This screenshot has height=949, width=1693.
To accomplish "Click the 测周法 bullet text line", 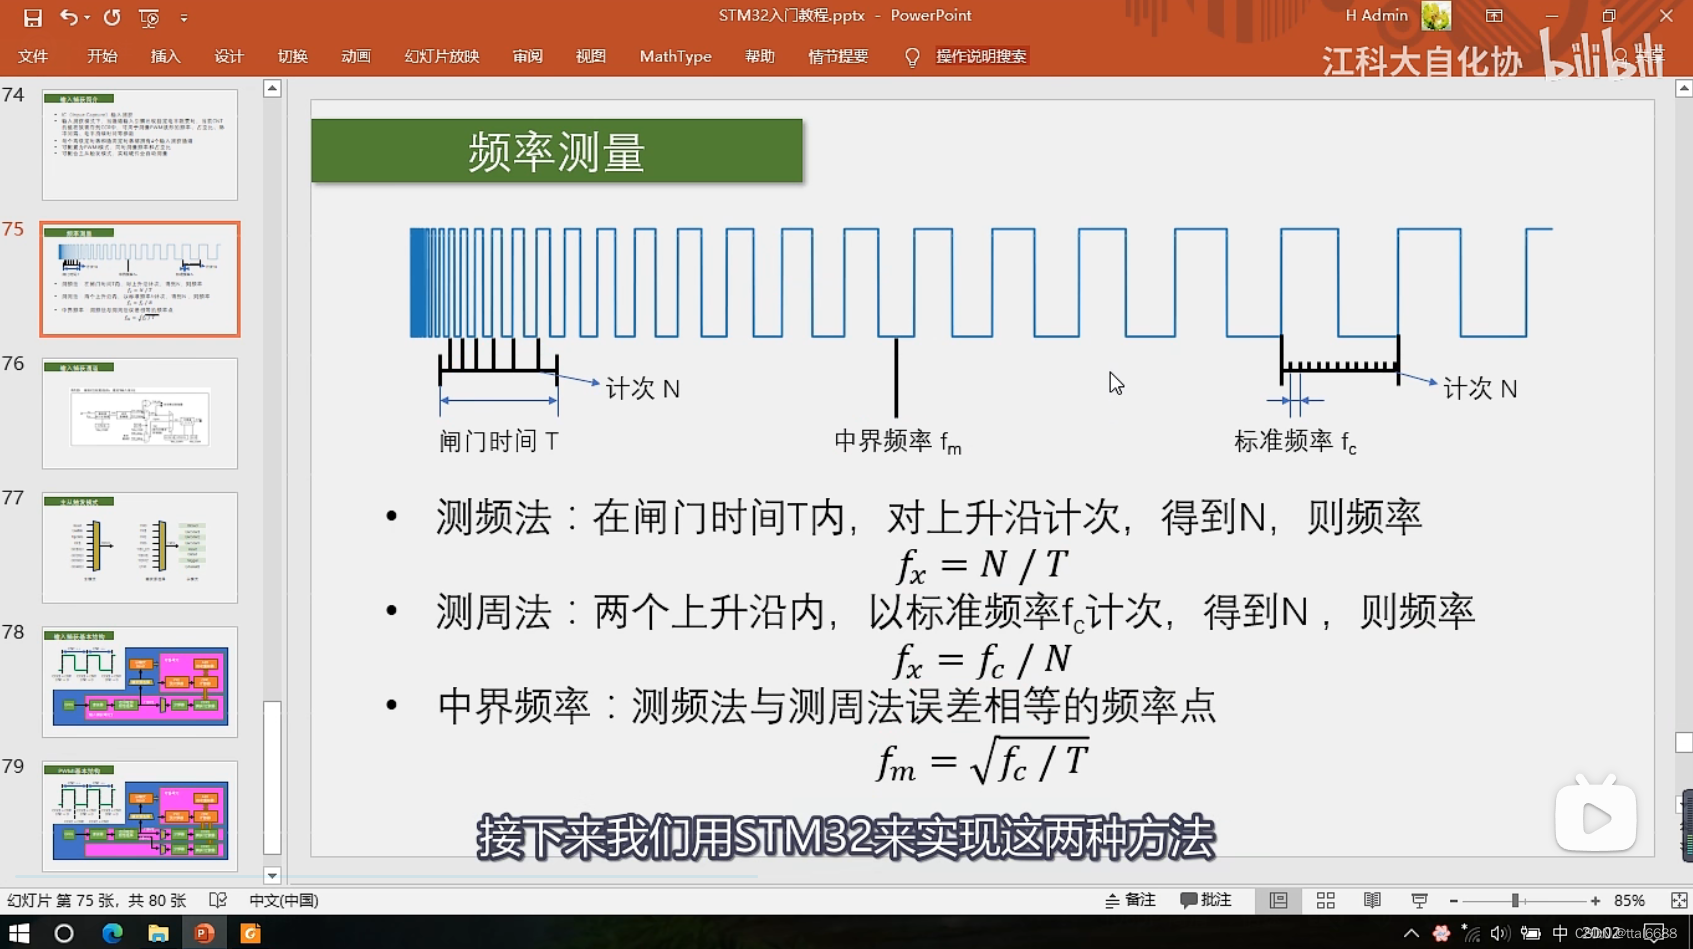I will 955,612.
